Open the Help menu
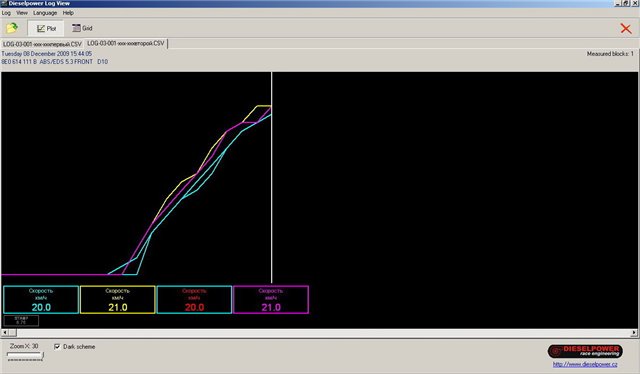640x374 pixels. pos(68,13)
